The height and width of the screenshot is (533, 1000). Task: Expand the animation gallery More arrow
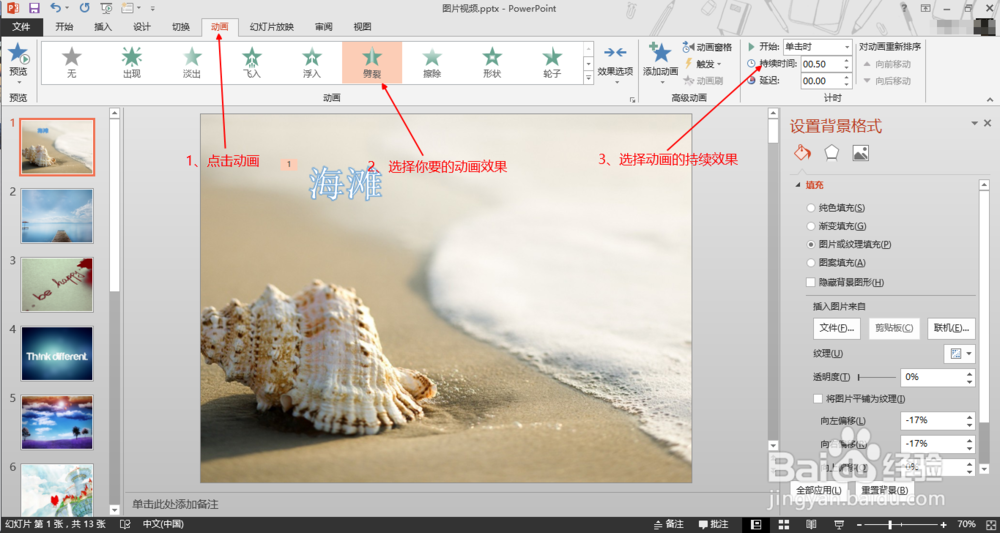click(x=589, y=78)
